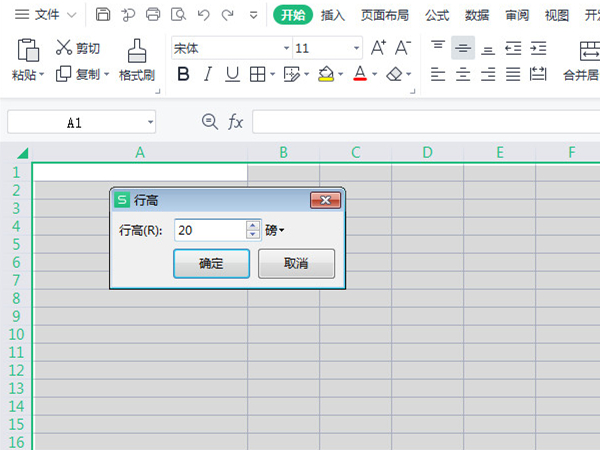
Task: Click decrease indent icon
Action: click(x=513, y=48)
